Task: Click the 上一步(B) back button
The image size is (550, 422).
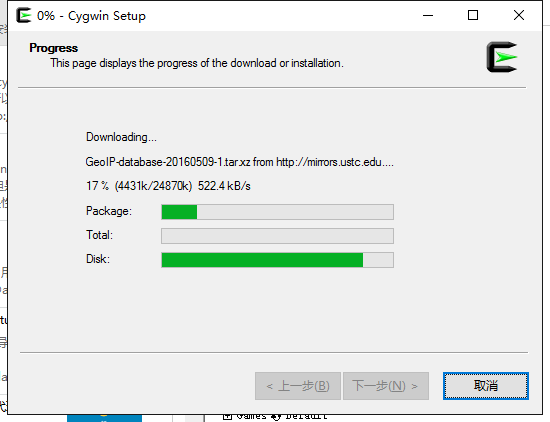Action: pos(298,386)
